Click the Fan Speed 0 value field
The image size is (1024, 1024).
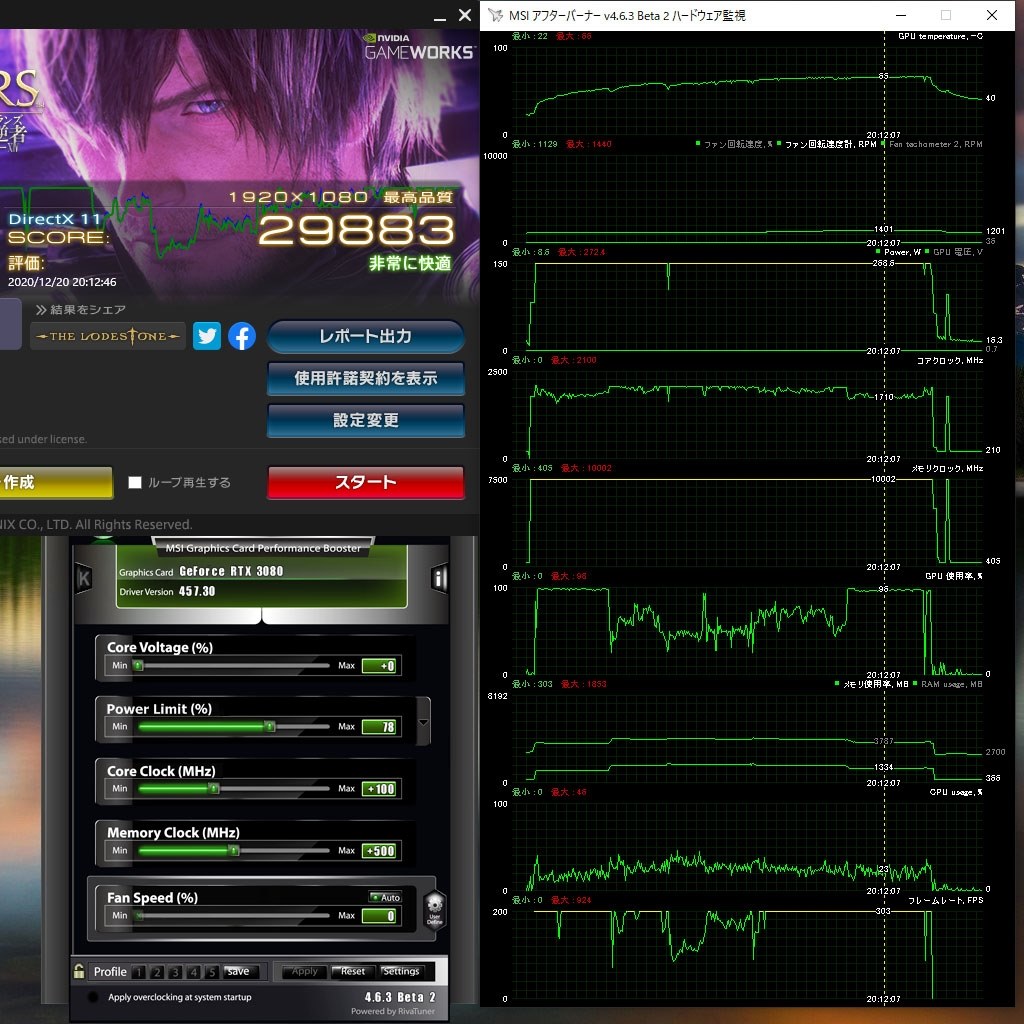coord(379,916)
